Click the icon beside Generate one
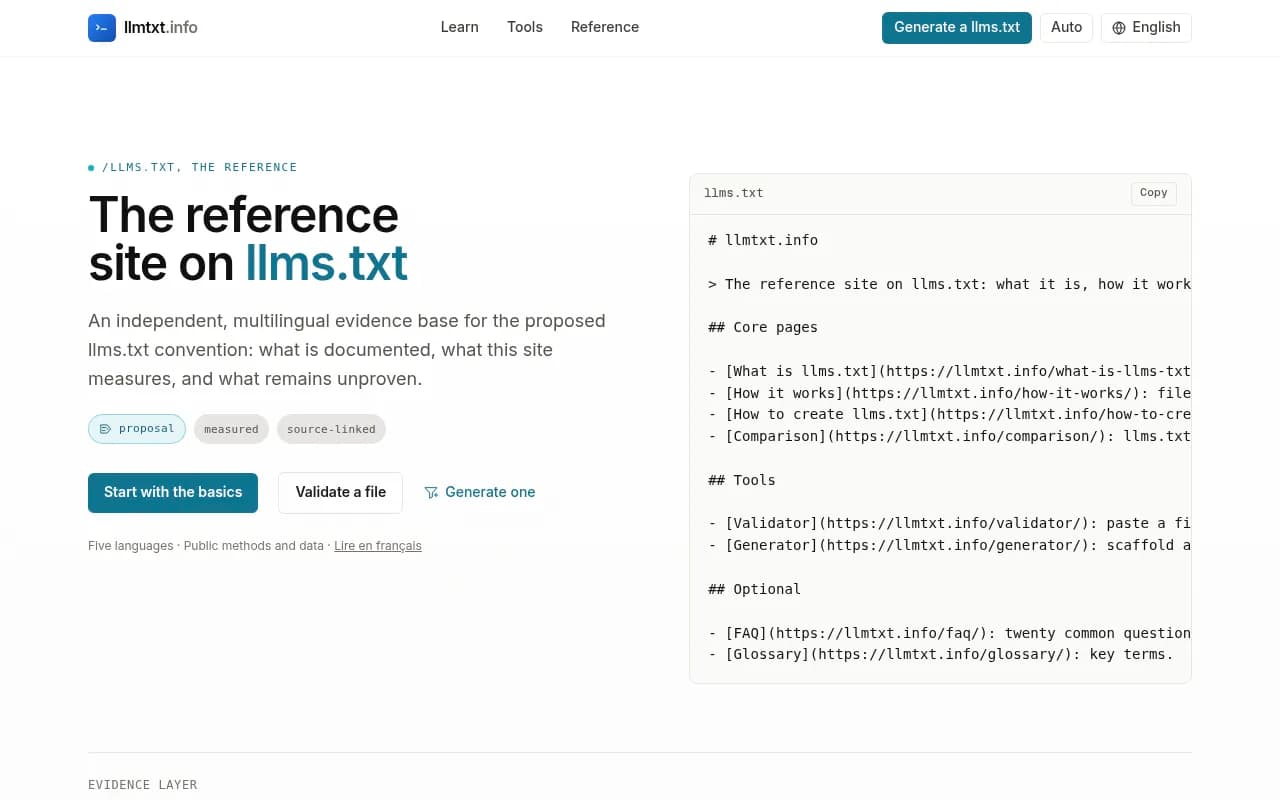This screenshot has width=1280, height=800. pos(431,492)
